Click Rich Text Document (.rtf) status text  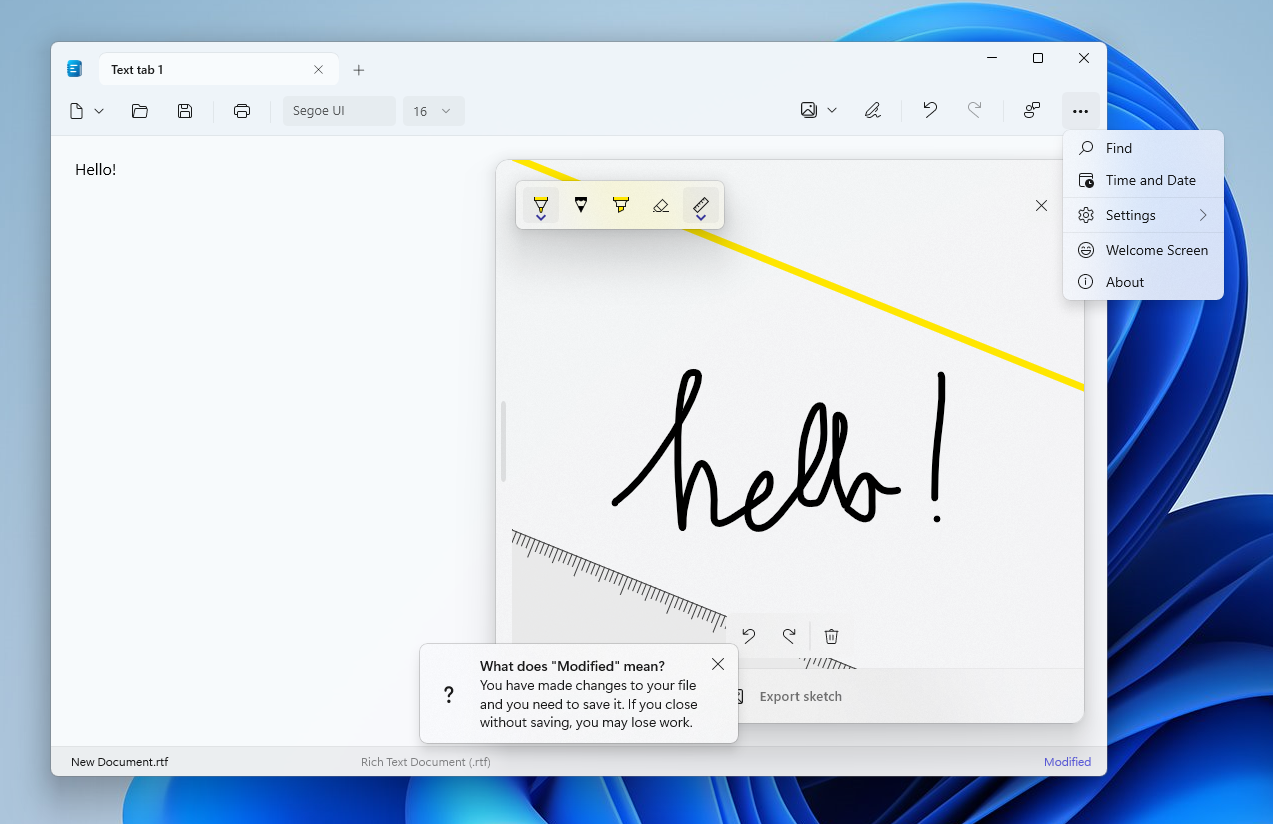click(x=426, y=762)
